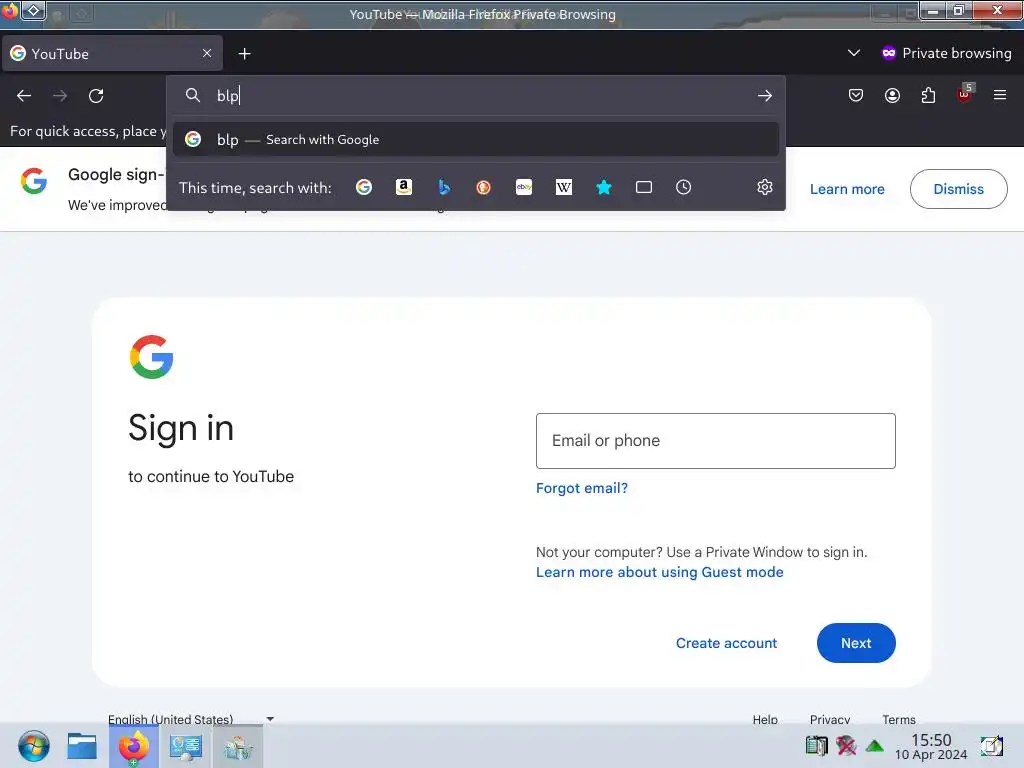Click the clipboard tray icon
Screen dimensions: 1024x768
coord(816,745)
